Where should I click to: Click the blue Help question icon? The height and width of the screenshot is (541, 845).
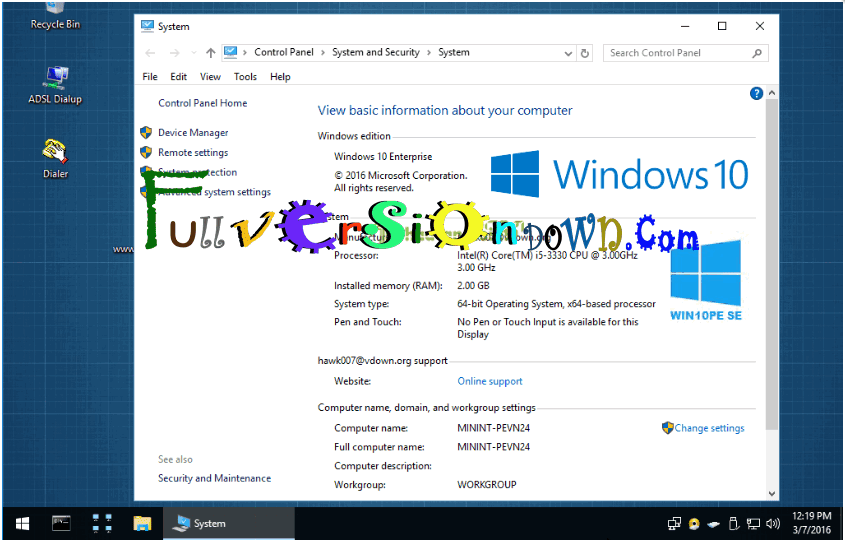[756, 93]
